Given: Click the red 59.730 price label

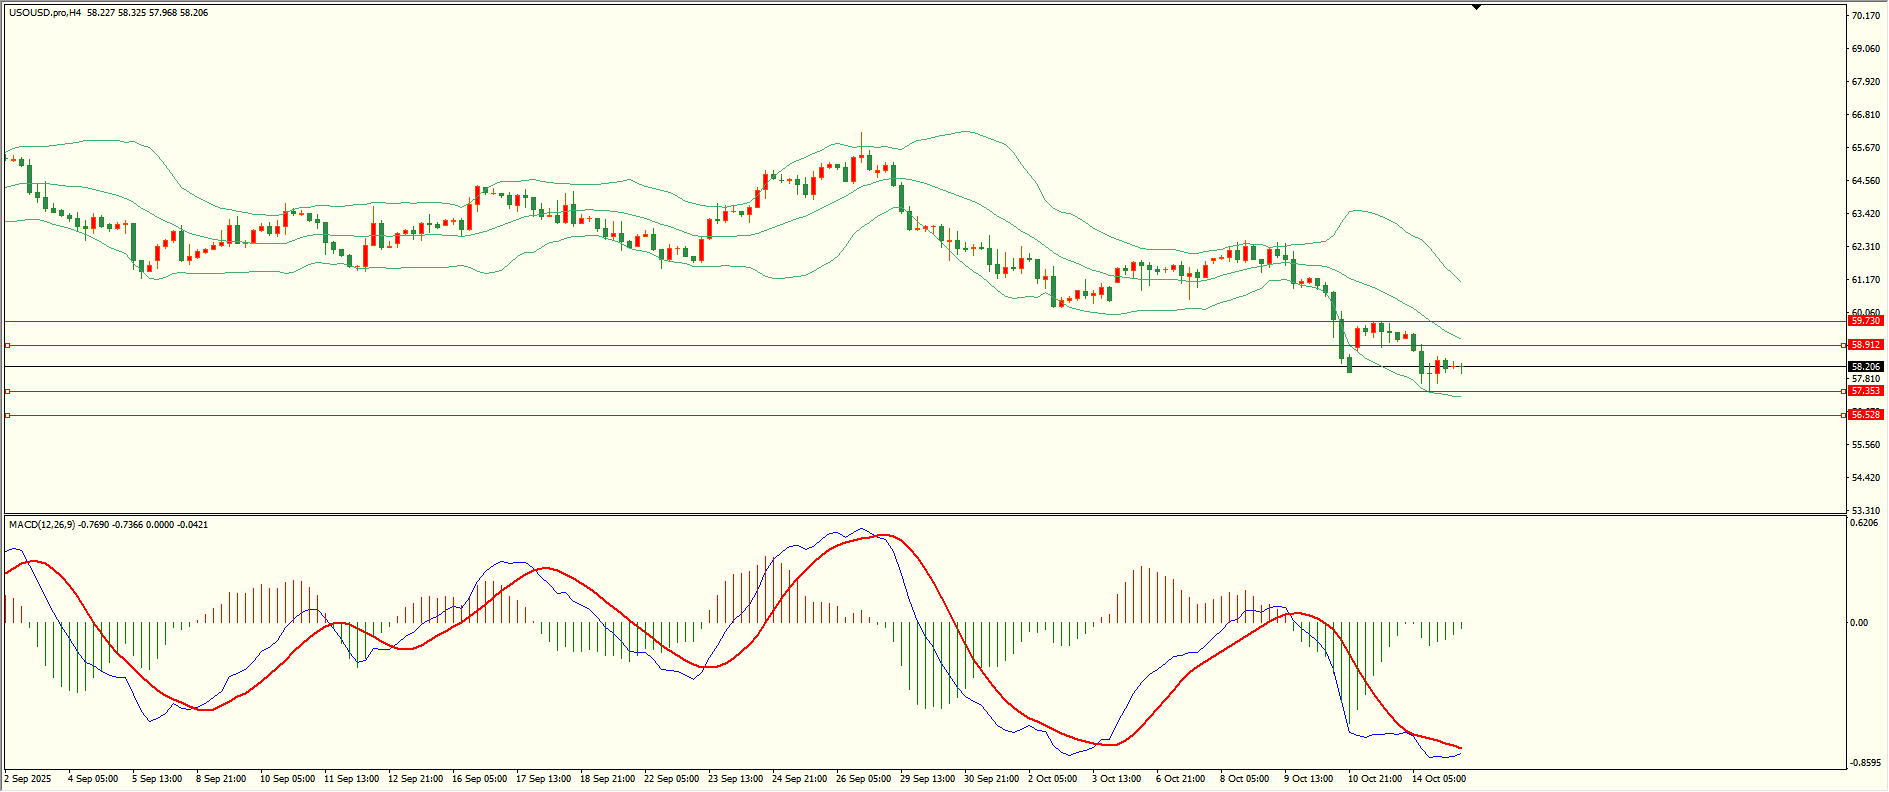Looking at the screenshot, I should pyautogui.click(x=1865, y=321).
